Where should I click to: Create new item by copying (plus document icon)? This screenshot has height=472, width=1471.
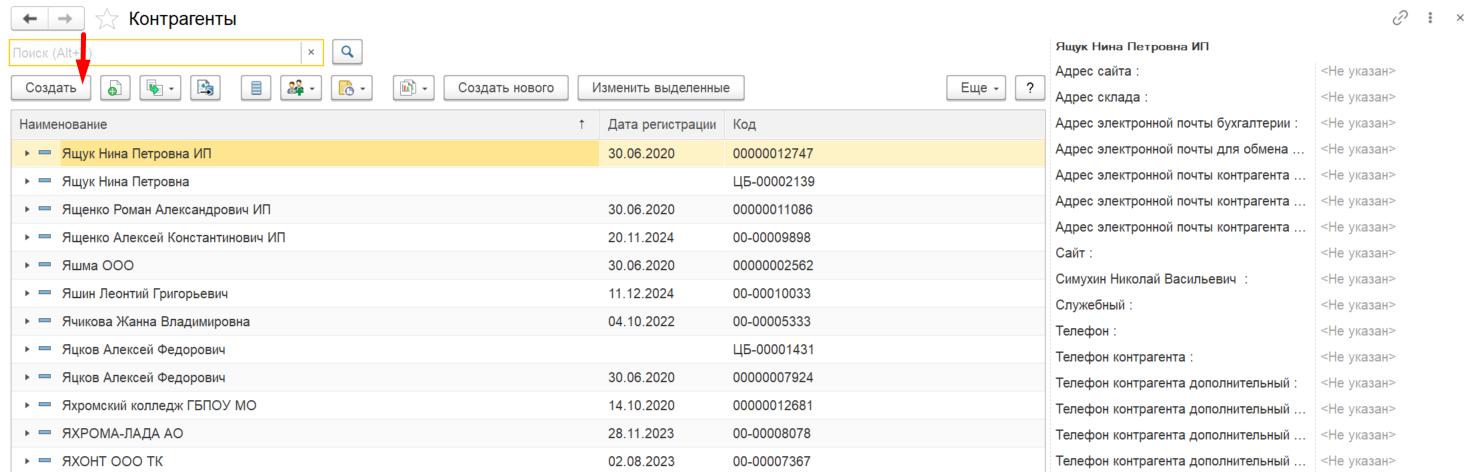115,88
